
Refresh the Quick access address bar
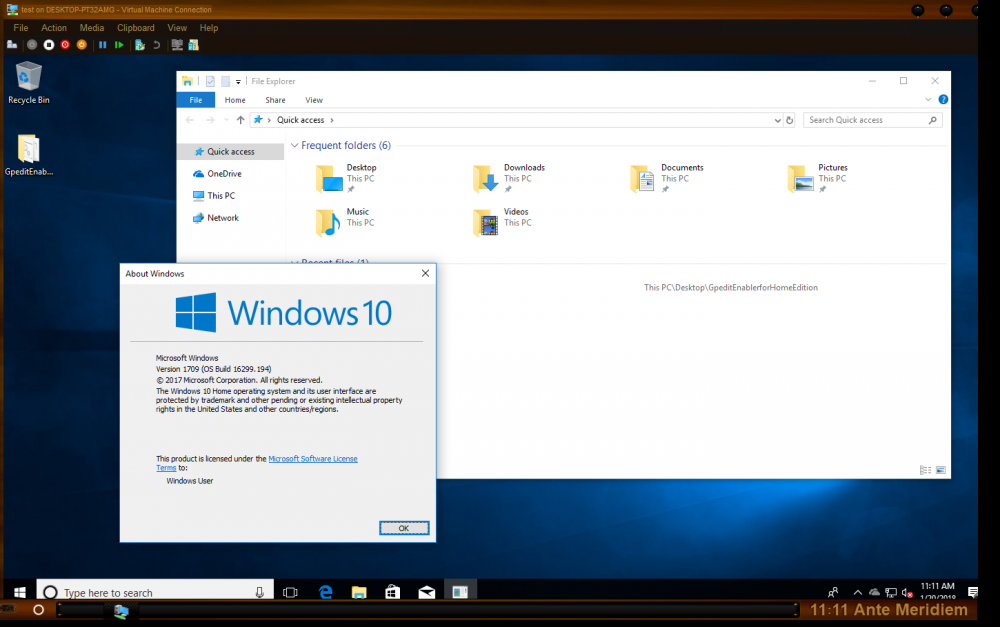[x=790, y=120]
